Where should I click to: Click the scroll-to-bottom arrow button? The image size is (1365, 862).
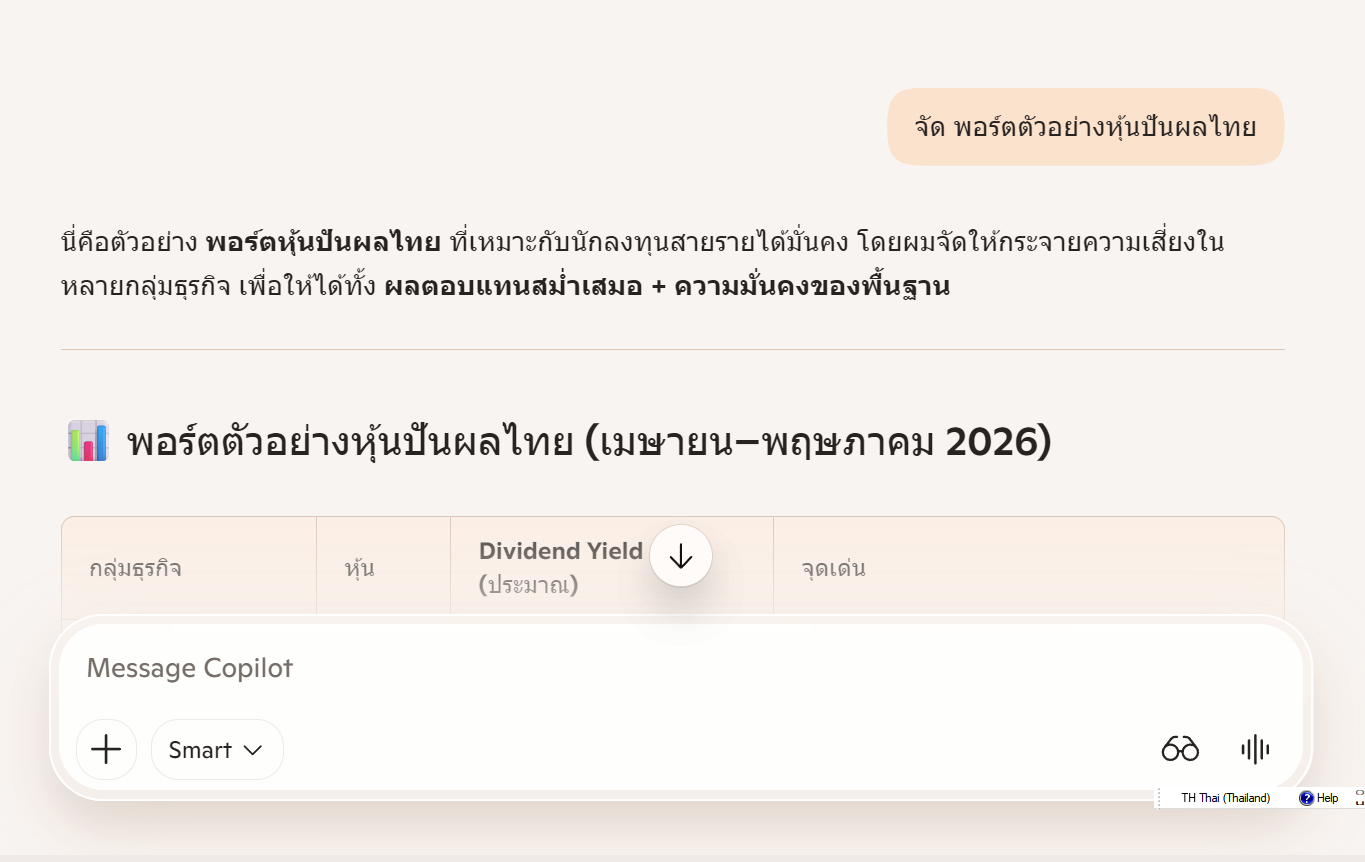pos(681,556)
